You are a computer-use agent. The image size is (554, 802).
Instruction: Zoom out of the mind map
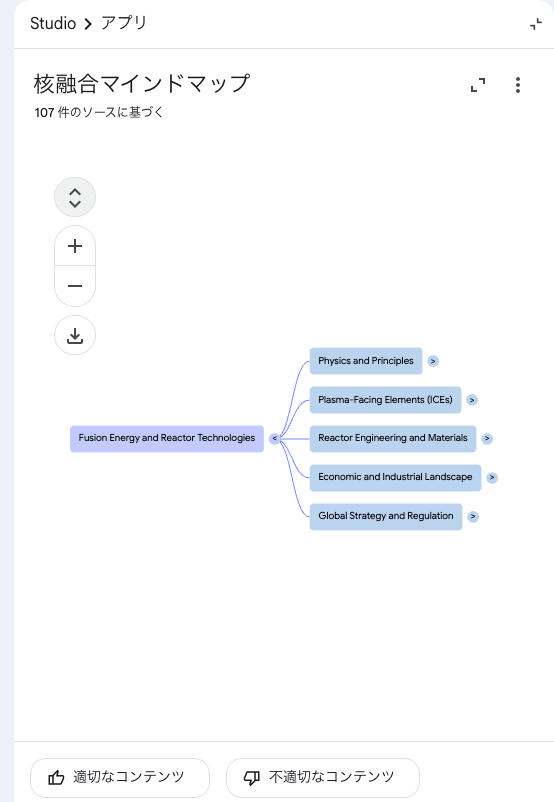75,286
